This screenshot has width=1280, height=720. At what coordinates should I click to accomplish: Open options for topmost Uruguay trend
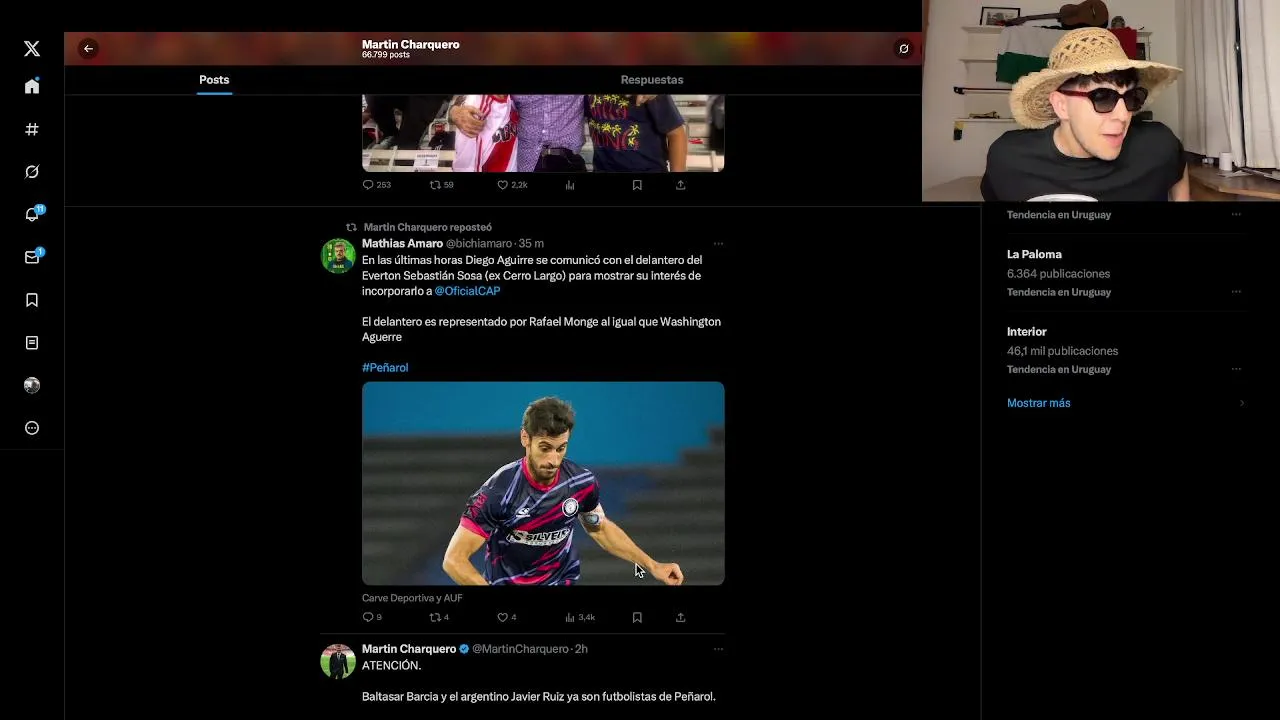1236,214
